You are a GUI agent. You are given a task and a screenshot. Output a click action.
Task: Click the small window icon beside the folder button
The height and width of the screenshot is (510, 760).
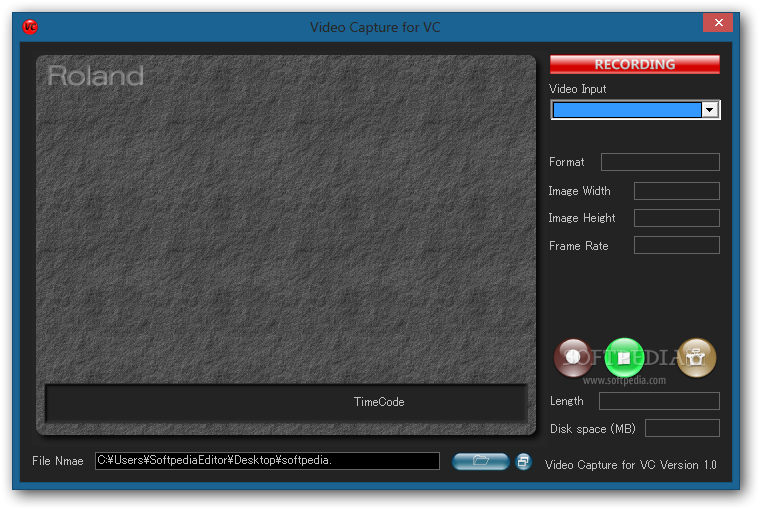523,461
